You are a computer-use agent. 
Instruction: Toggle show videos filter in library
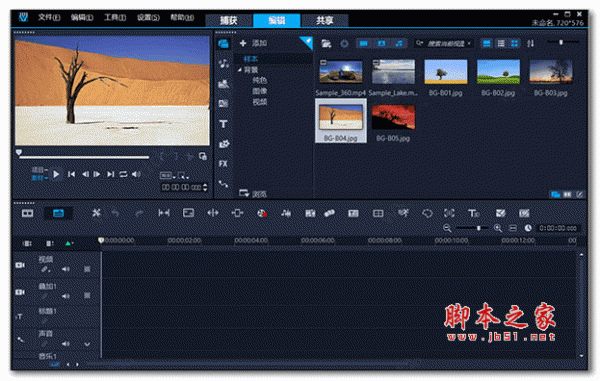(364, 44)
